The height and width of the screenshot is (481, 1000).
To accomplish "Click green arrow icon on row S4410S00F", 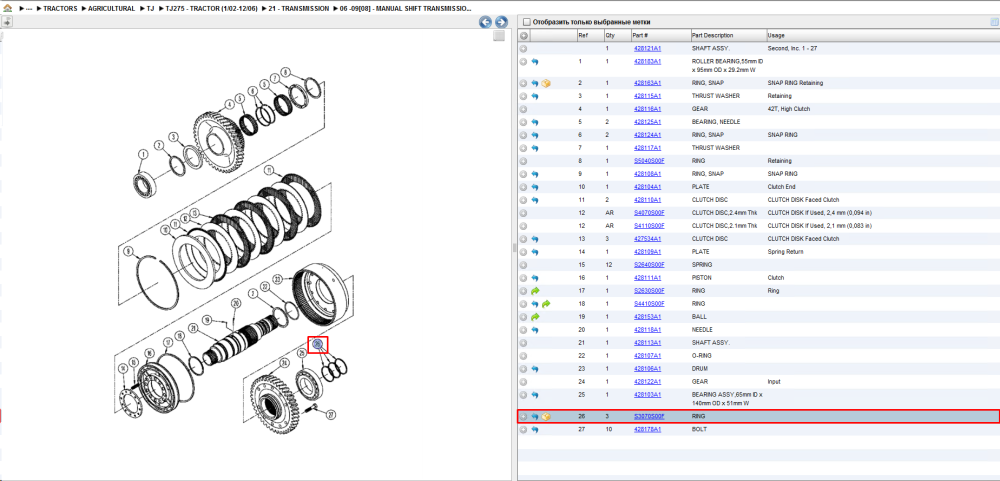I will point(546,304).
